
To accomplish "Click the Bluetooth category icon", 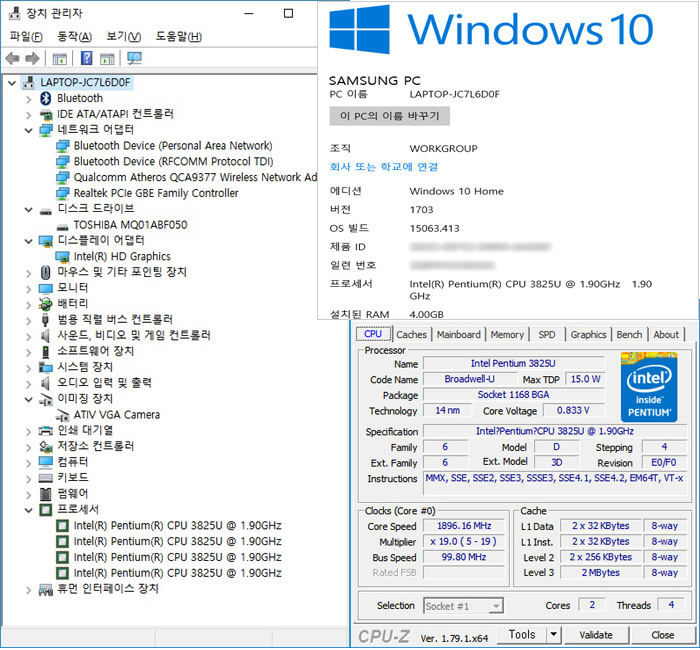I will 46,98.
